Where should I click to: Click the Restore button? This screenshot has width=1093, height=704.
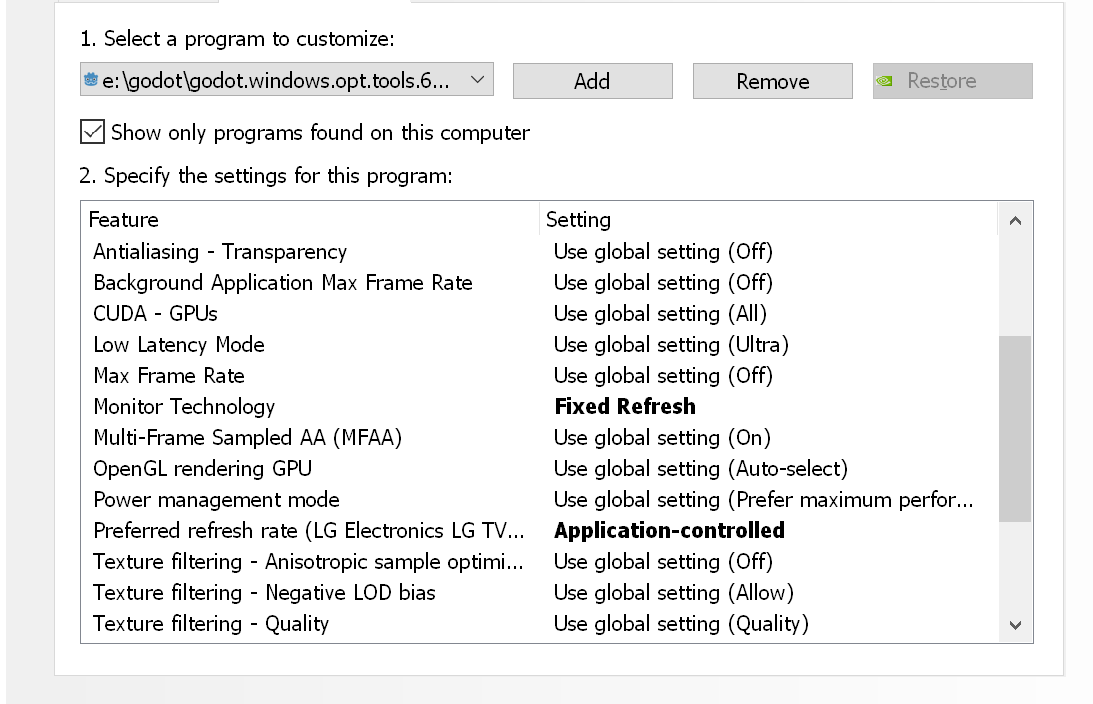(950, 80)
